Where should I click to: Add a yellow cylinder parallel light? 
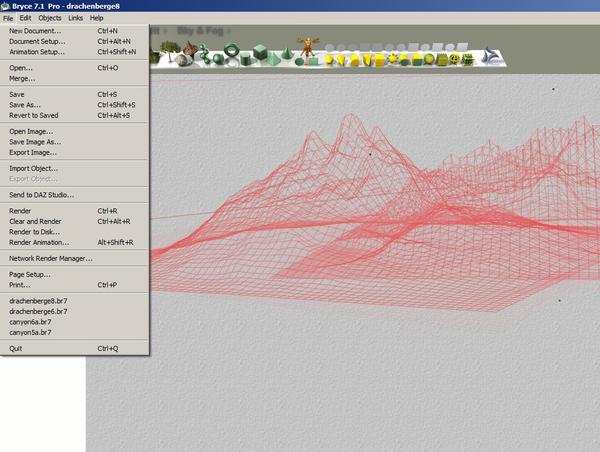(355, 60)
